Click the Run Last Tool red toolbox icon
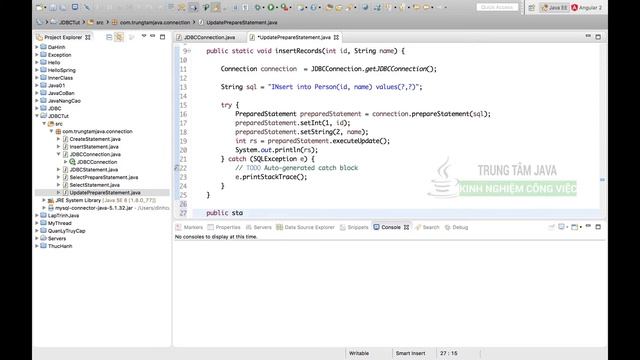The height and width of the screenshot is (360, 640). click(284, 7)
